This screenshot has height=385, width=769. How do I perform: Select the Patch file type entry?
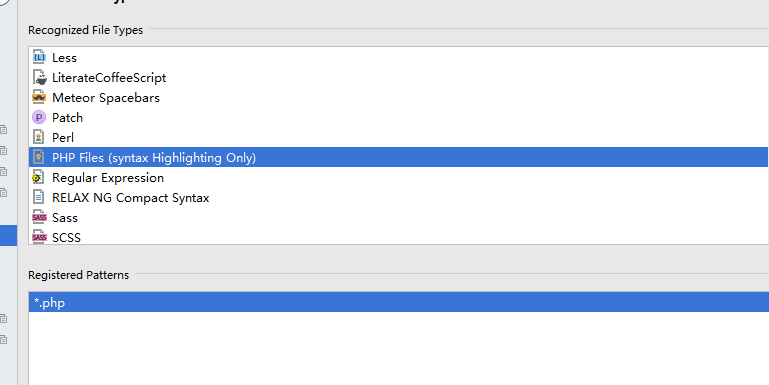point(398,118)
